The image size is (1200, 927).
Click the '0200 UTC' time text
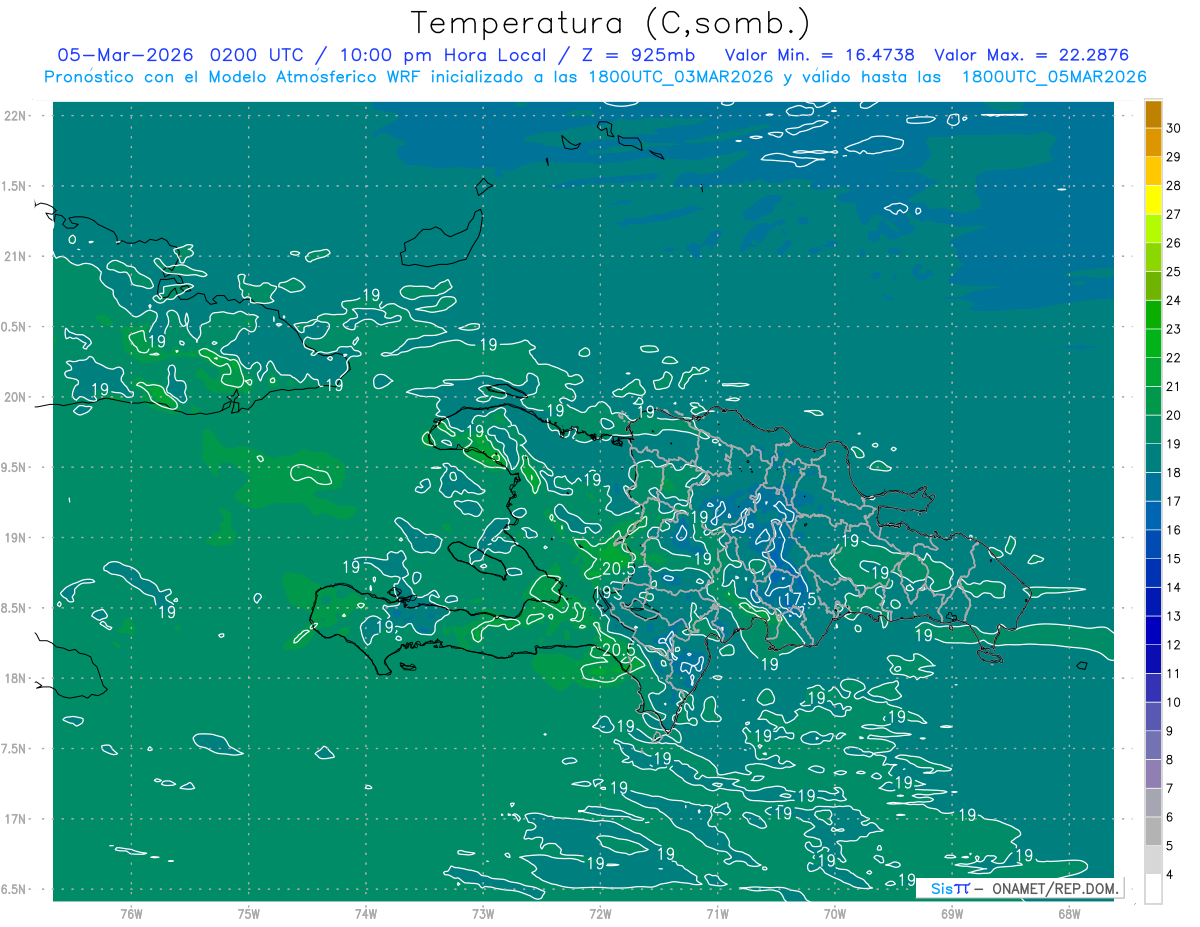(x=258, y=55)
